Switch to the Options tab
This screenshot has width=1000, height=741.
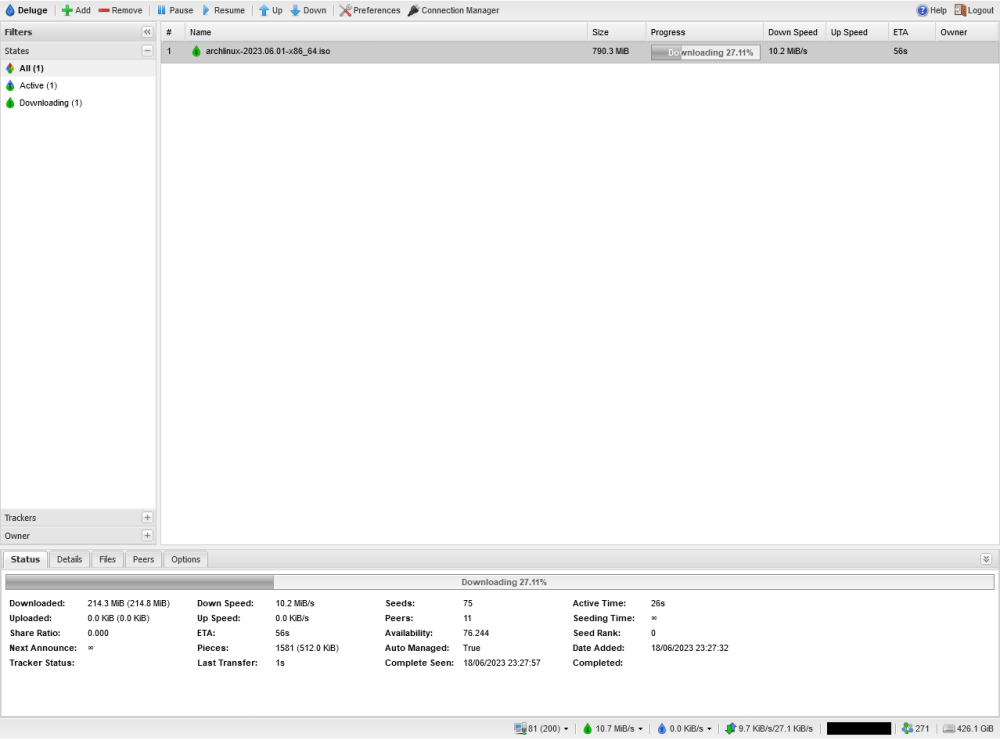click(186, 559)
